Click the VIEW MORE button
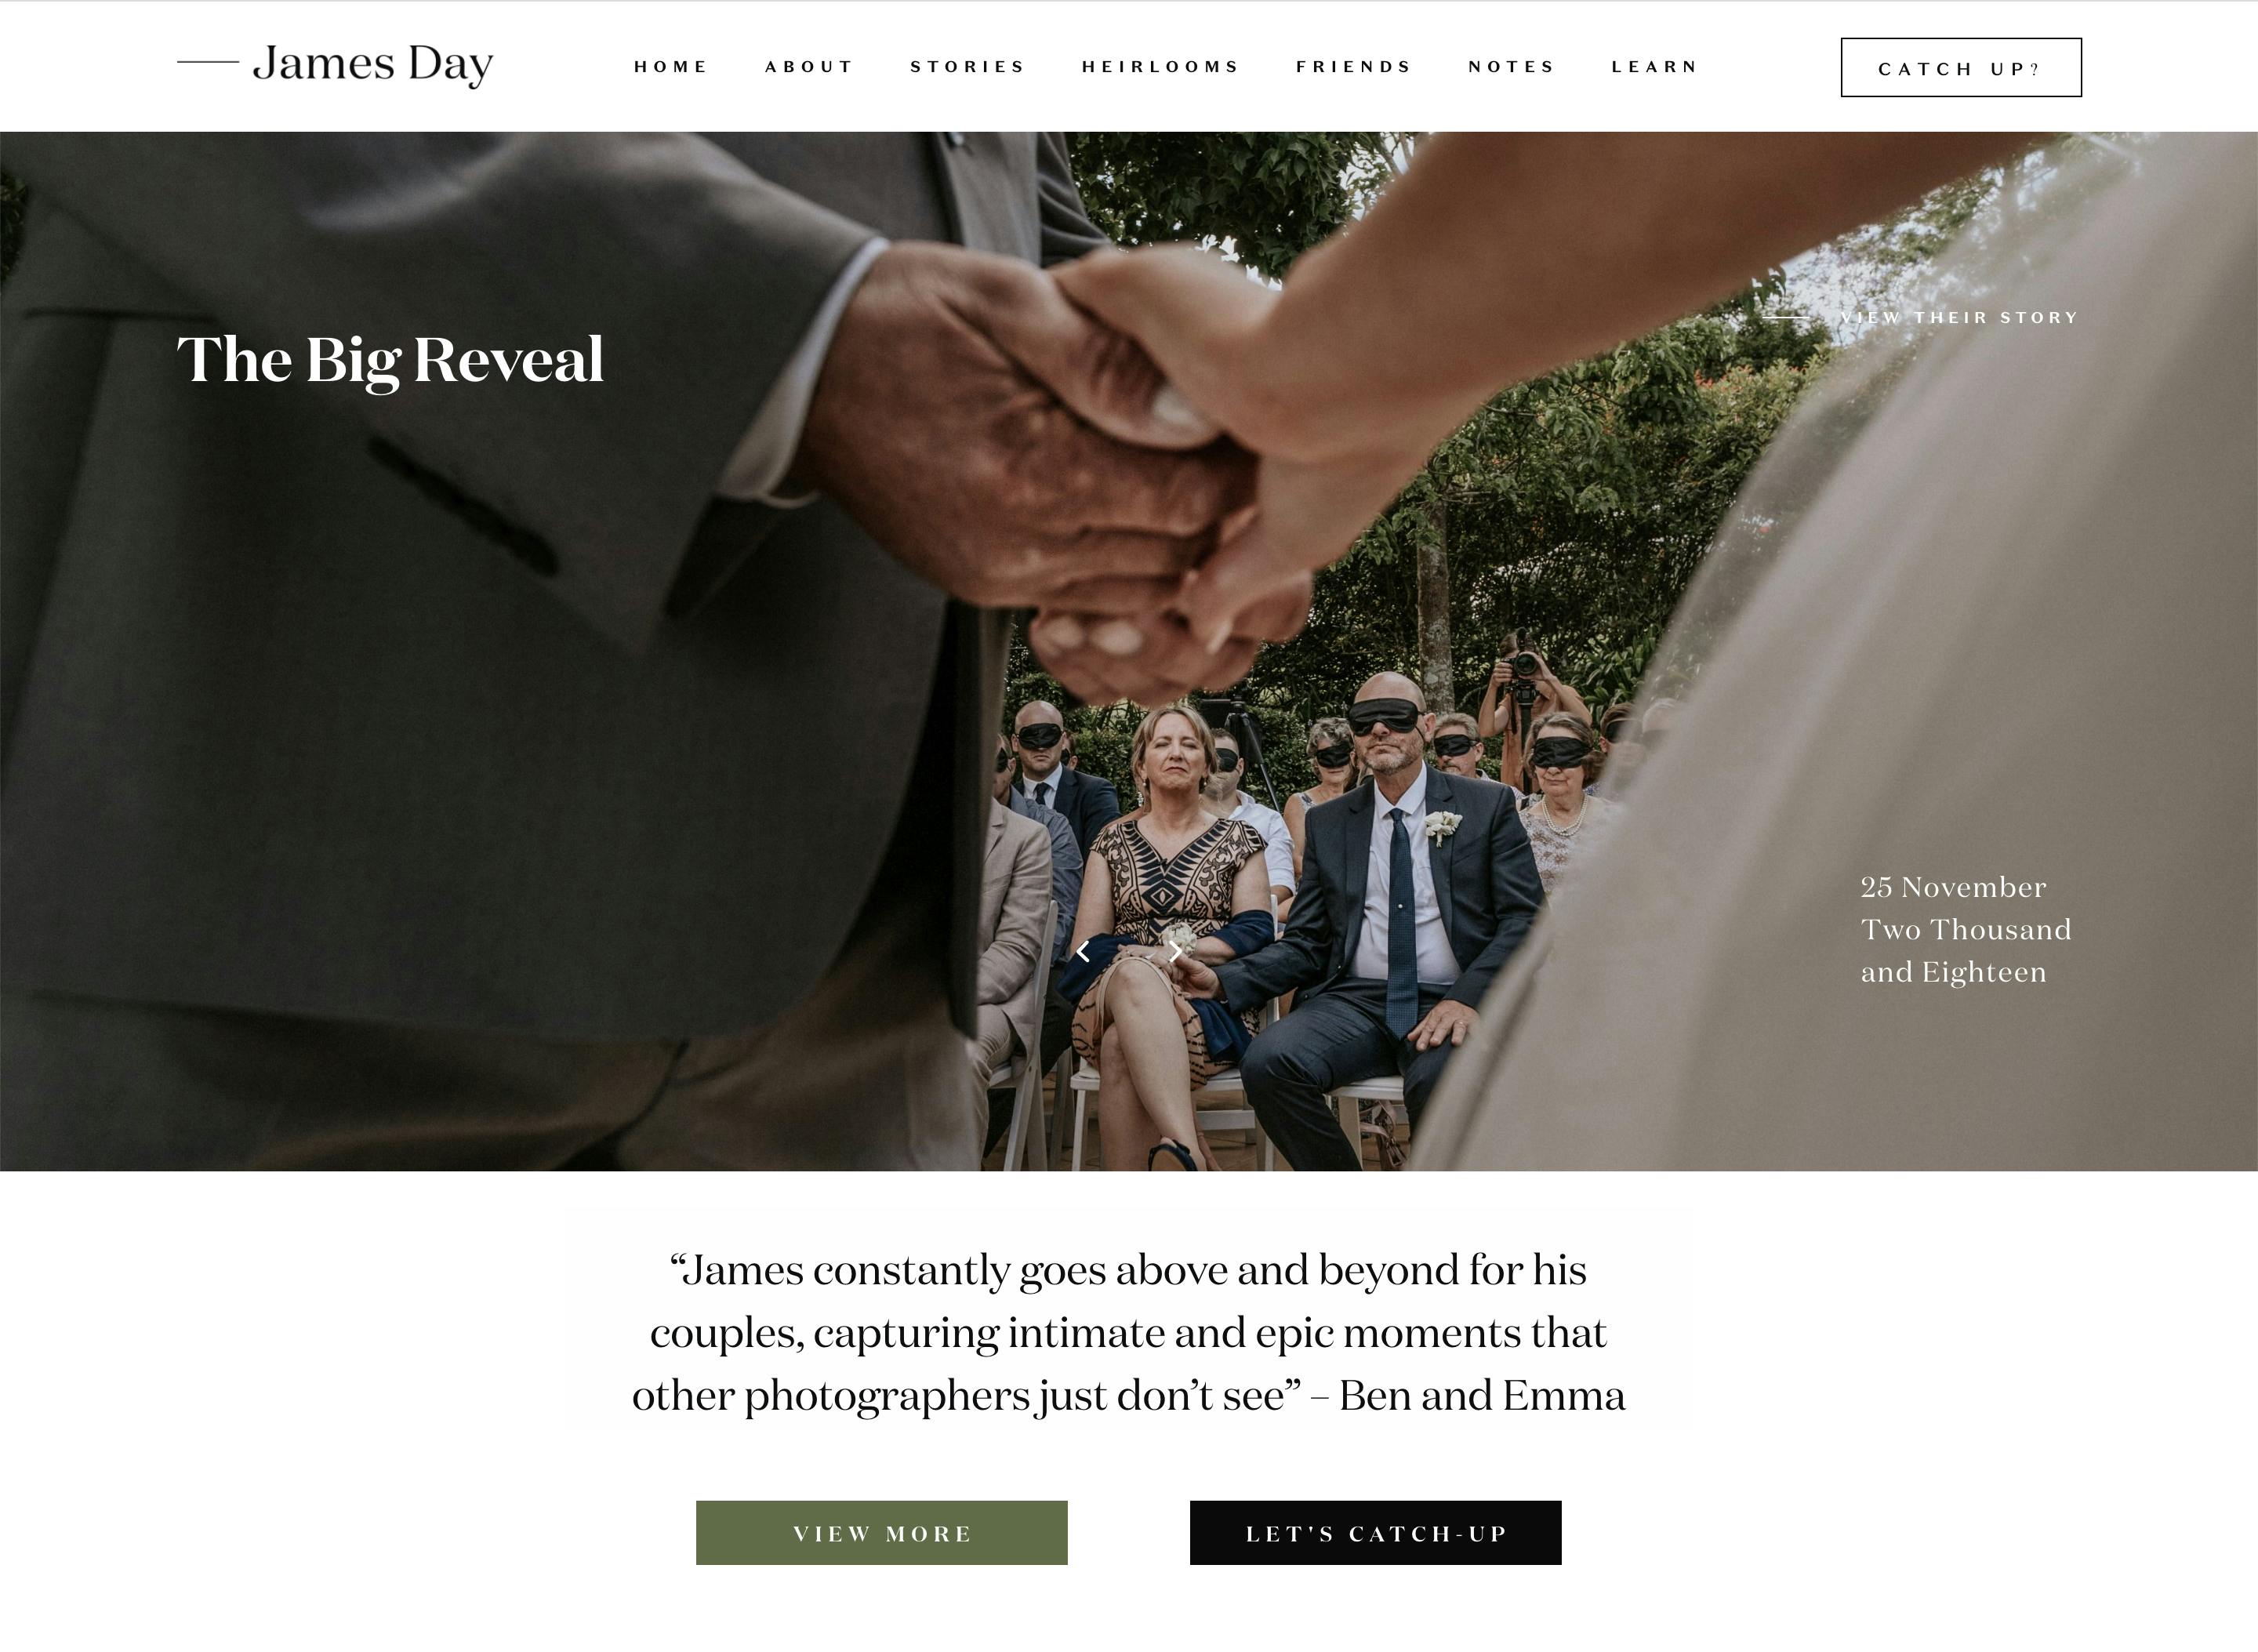This screenshot has width=2258, height=1652. 882,1531
